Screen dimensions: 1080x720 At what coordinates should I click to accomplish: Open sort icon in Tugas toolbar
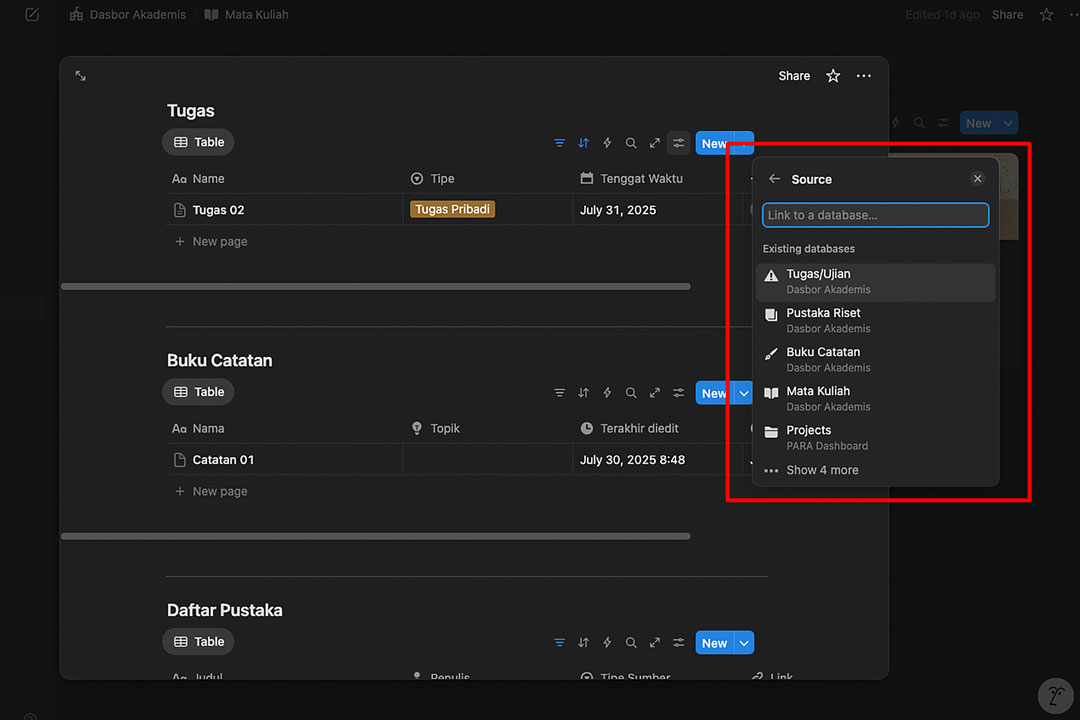583,143
